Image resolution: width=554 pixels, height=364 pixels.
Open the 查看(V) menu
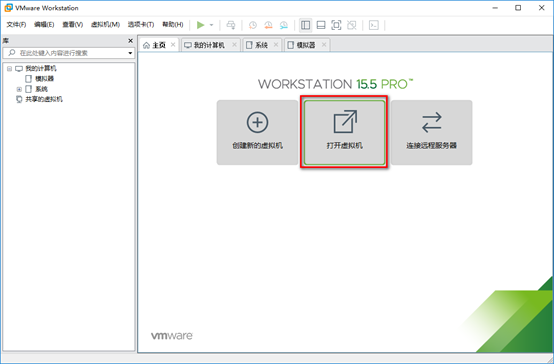[72, 24]
